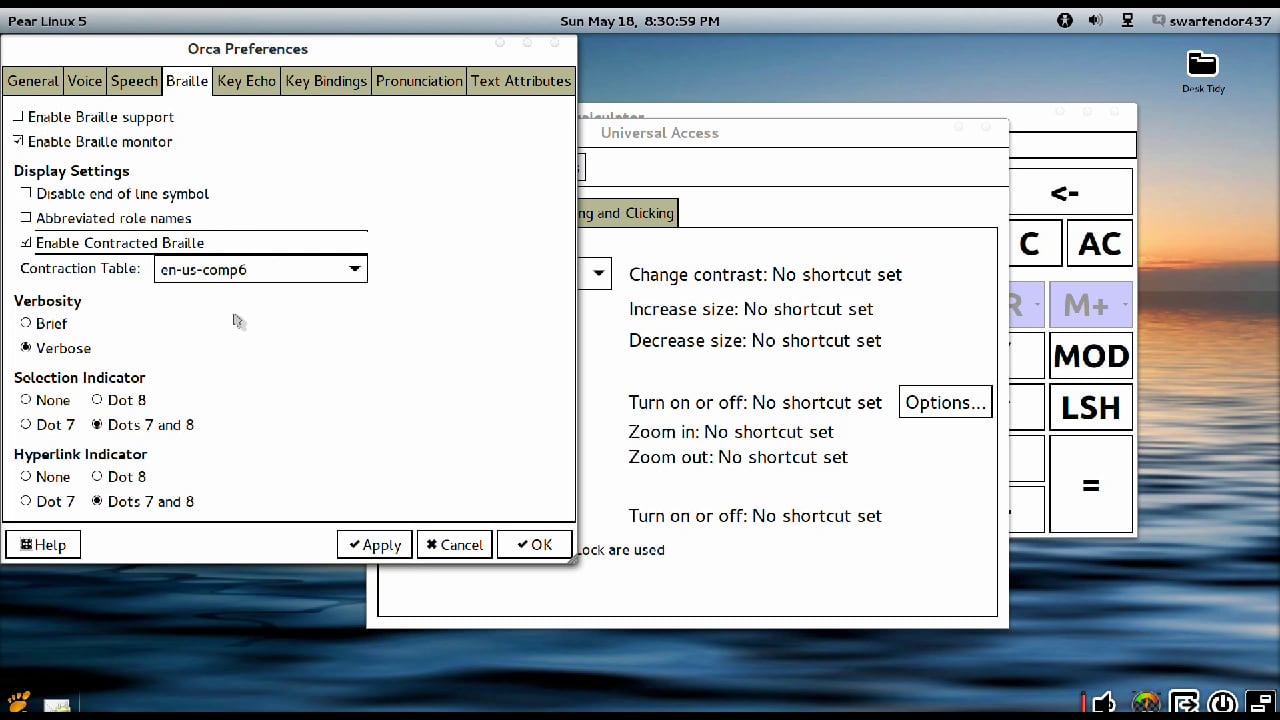The height and width of the screenshot is (720, 1280).
Task: Open the system monitor gauge icon
Action: pyautogui.click(x=1146, y=703)
